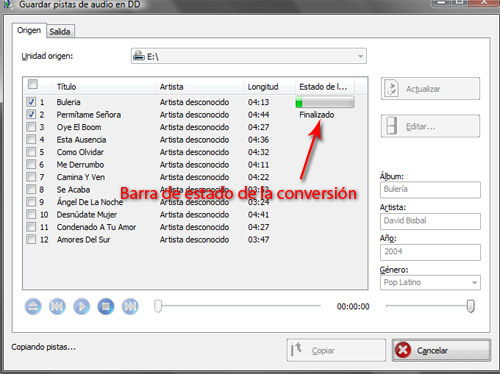
Task: Click the drive icon beside E:\
Action: [x=139, y=56]
